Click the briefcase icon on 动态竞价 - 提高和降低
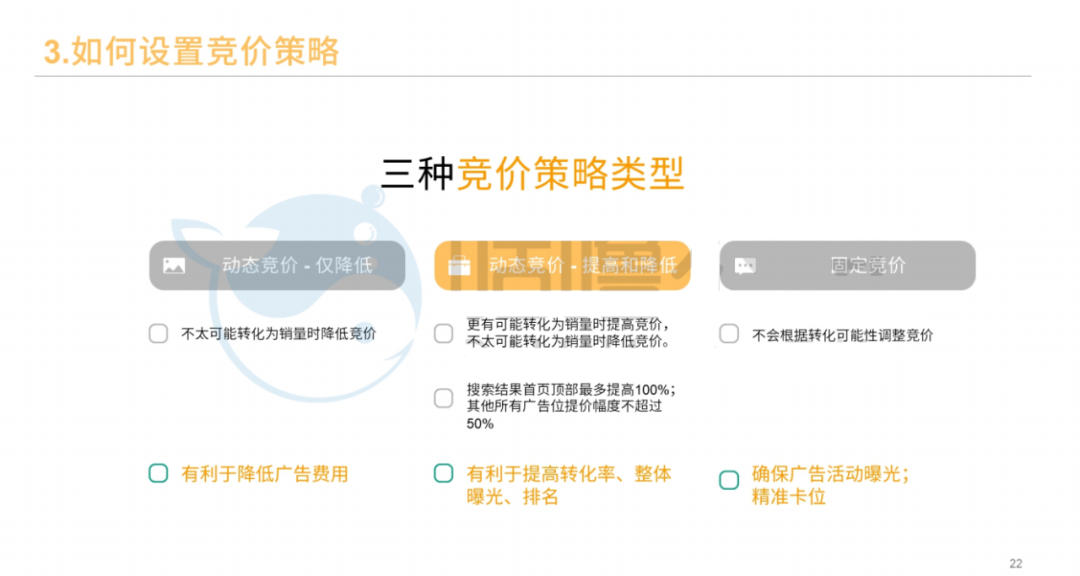 (459, 266)
